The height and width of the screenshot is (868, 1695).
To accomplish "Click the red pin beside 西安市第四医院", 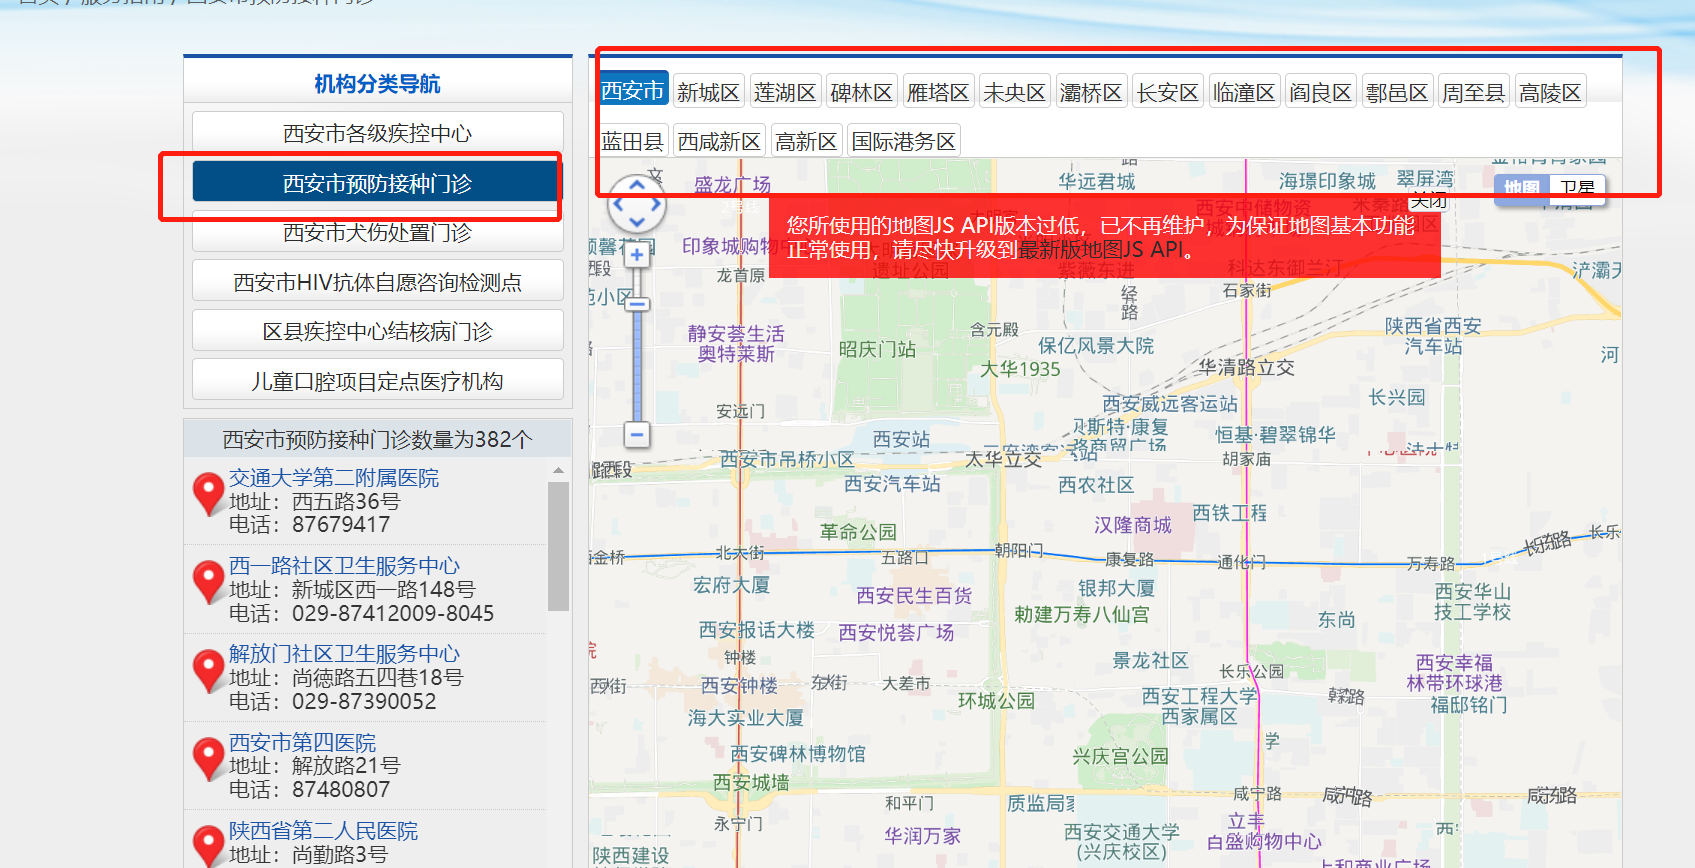I will point(208,758).
